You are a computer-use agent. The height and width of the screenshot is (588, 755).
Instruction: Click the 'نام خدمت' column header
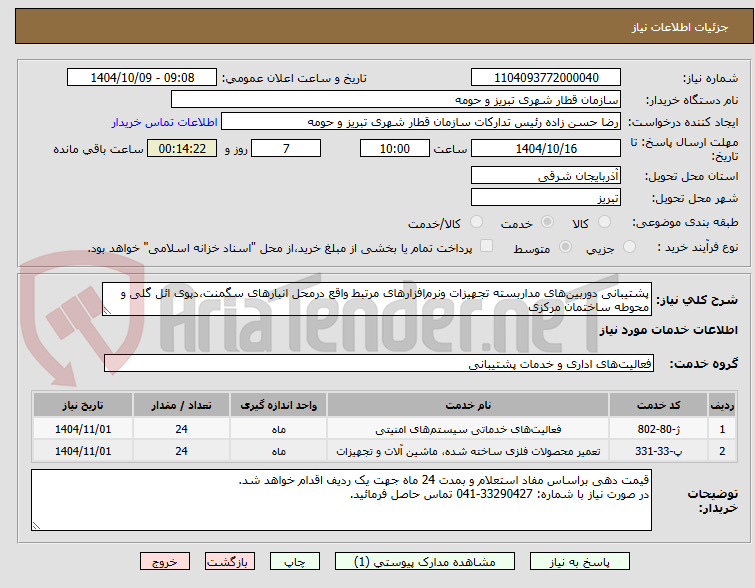(x=468, y=405)
